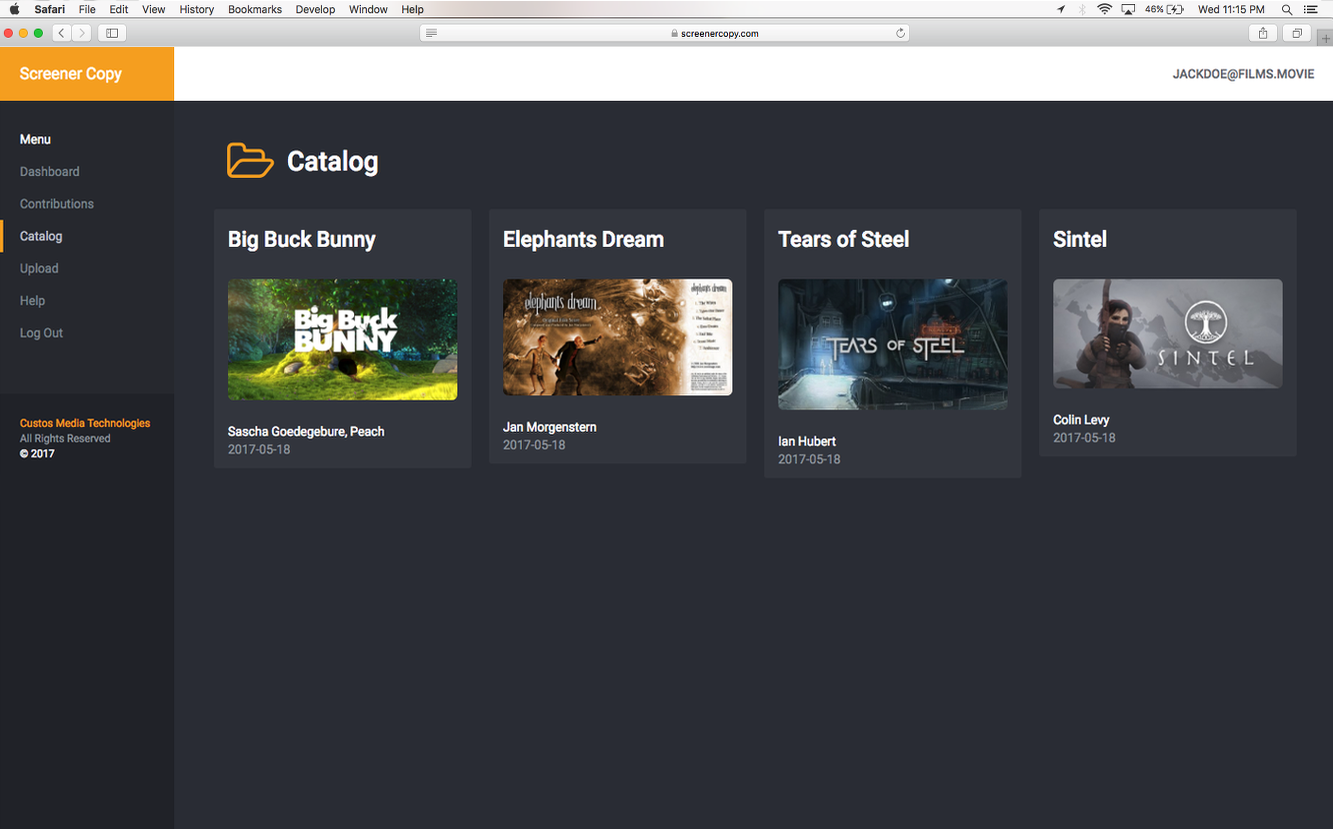Click the screenercopy.com address bar

pos(664,33)
